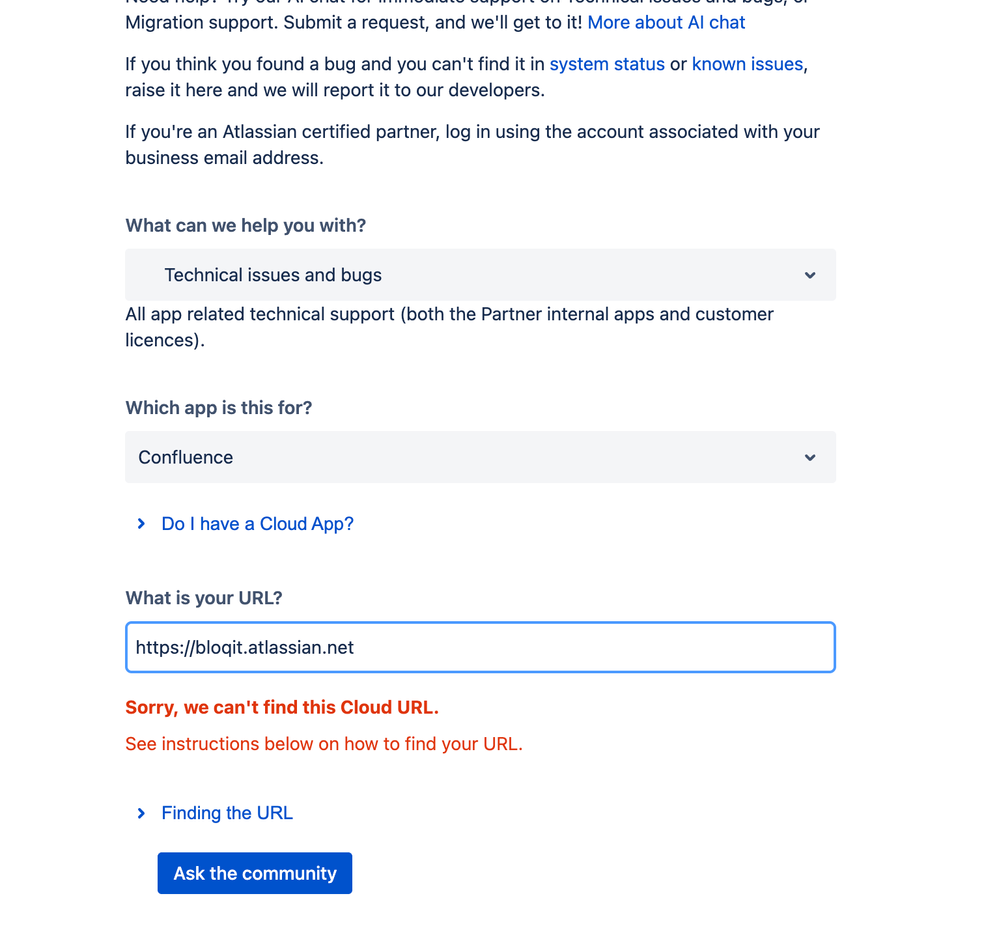Click the Atlassian certified partner paragraph
Screen dimensions: 999x948
tap(472, 145)
